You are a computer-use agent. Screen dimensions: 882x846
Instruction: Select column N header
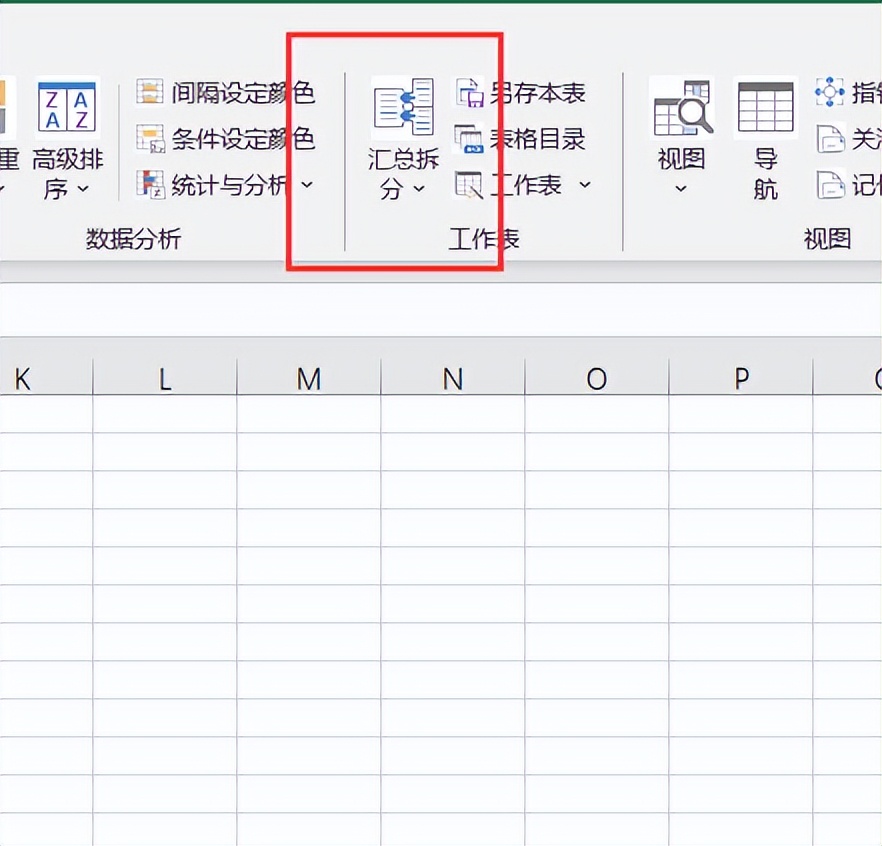click(453, 378)
